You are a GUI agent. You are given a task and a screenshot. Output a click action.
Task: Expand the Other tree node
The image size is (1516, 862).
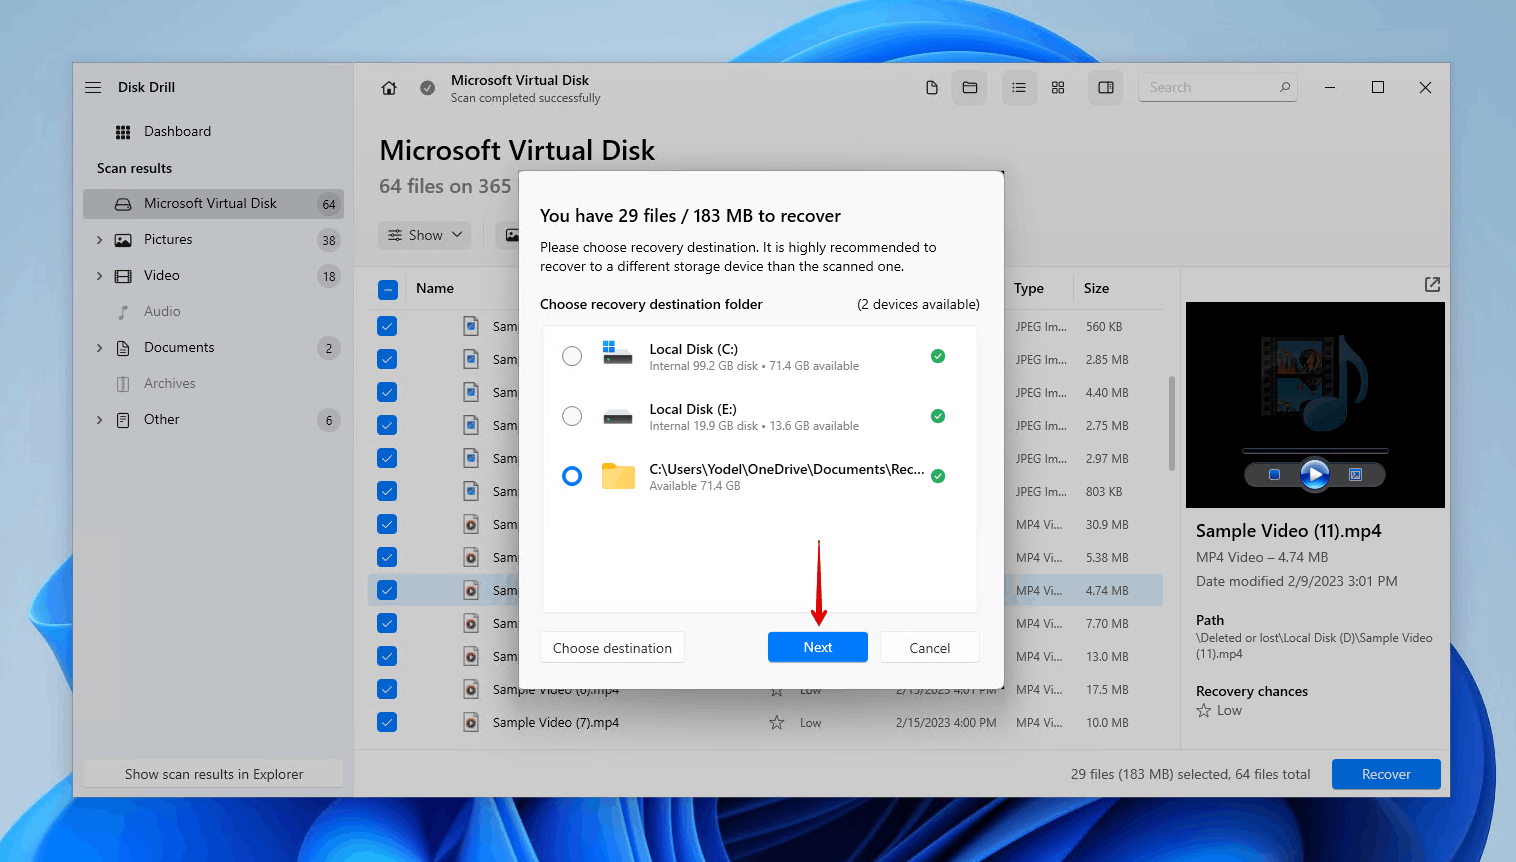pos(99,420)
